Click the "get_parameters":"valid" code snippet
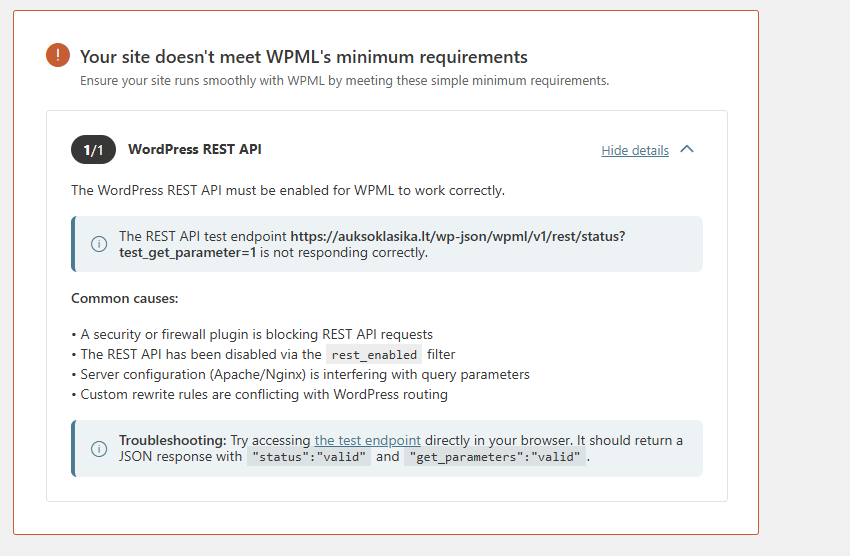The image size is (850, 556). [x=495, y=457]
